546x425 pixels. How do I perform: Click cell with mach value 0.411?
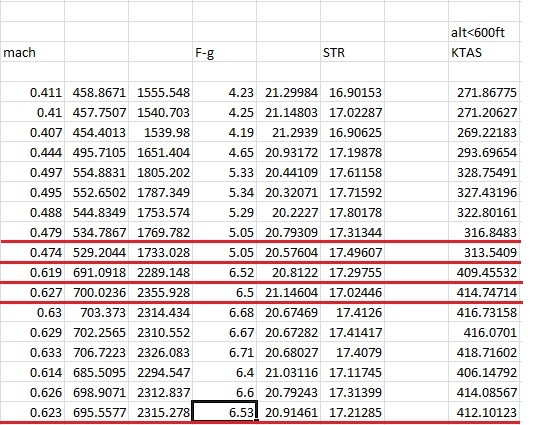pos(32,92)
